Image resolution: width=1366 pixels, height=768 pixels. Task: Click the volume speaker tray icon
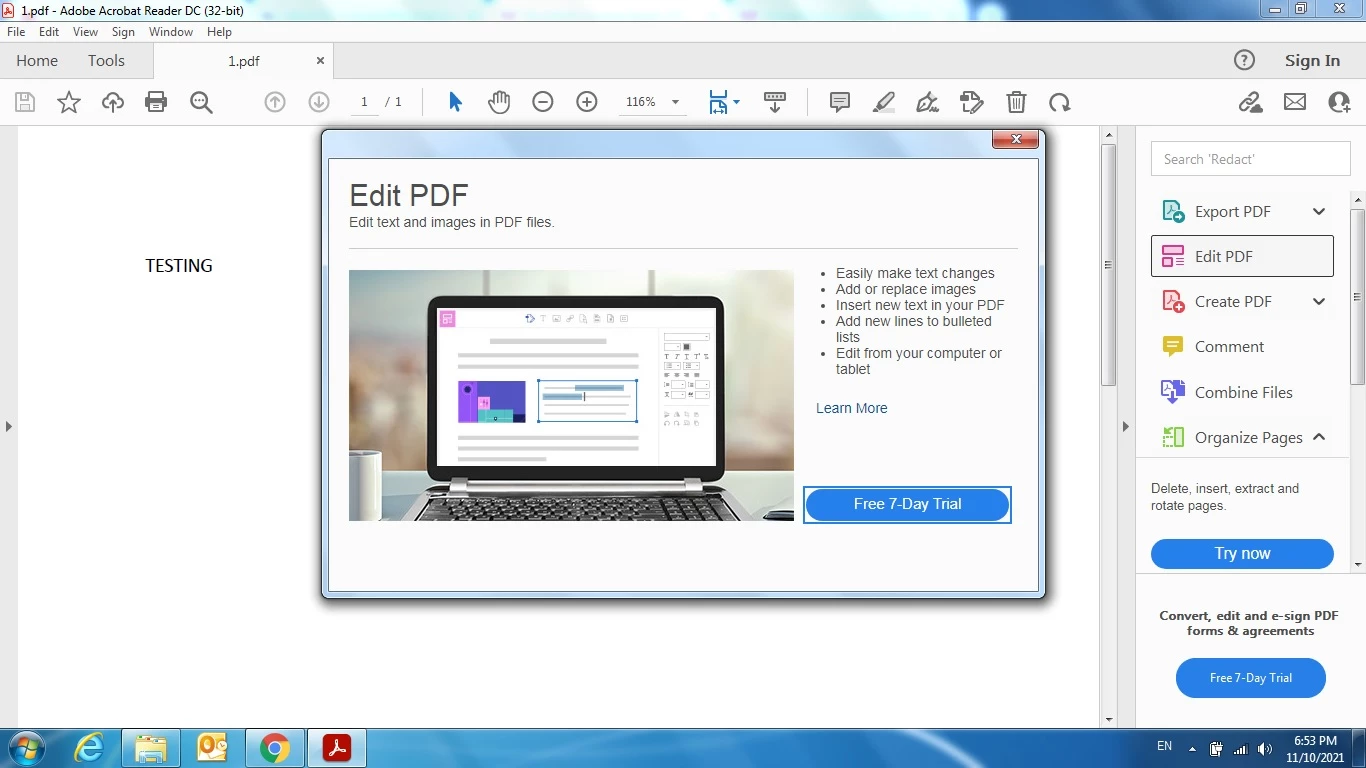point(1265,748)
